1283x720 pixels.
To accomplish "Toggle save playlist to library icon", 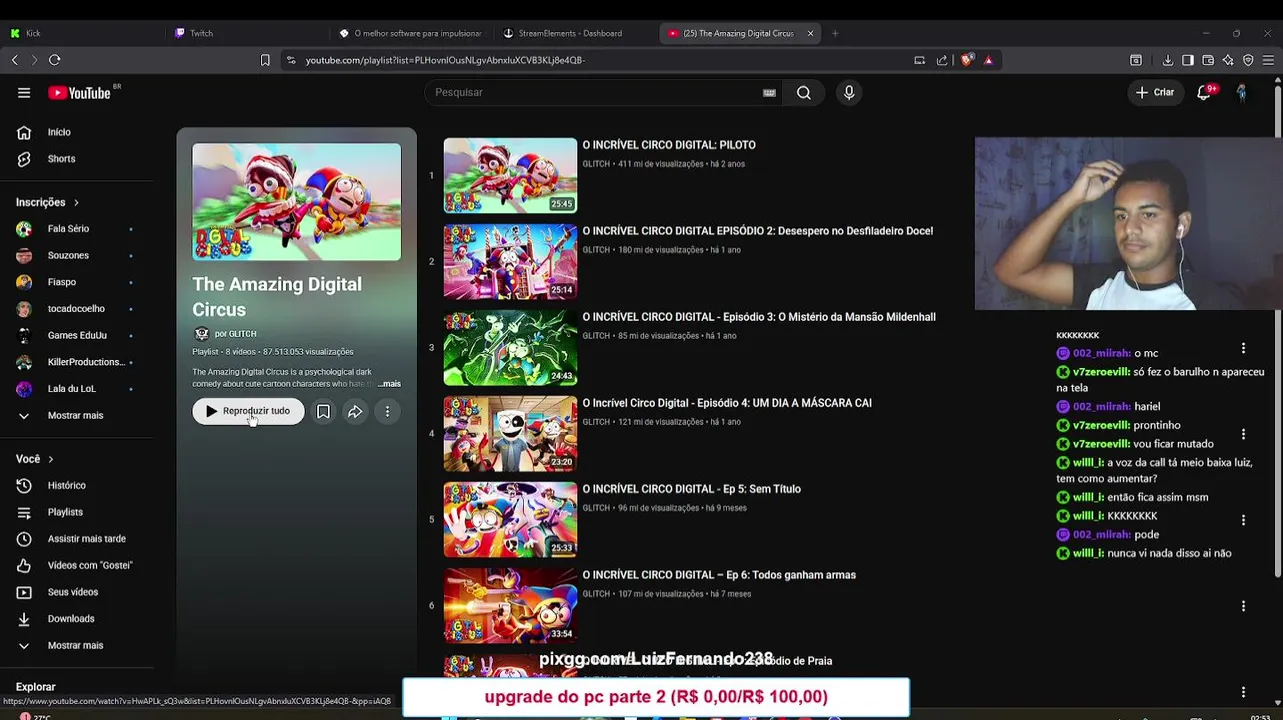I will tap(323, 411).
